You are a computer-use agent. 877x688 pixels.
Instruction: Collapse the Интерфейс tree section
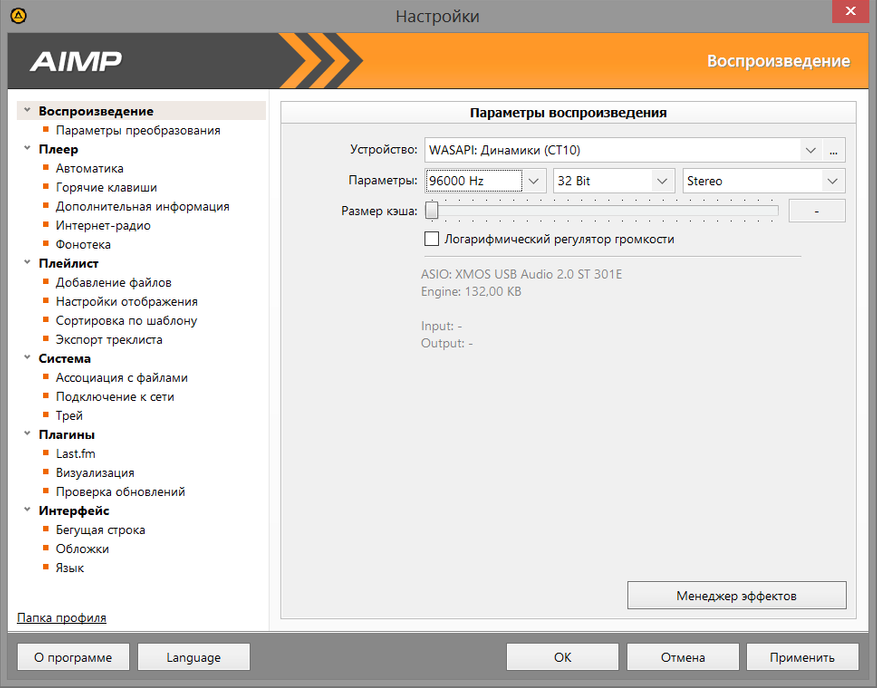tap(27, 510)
